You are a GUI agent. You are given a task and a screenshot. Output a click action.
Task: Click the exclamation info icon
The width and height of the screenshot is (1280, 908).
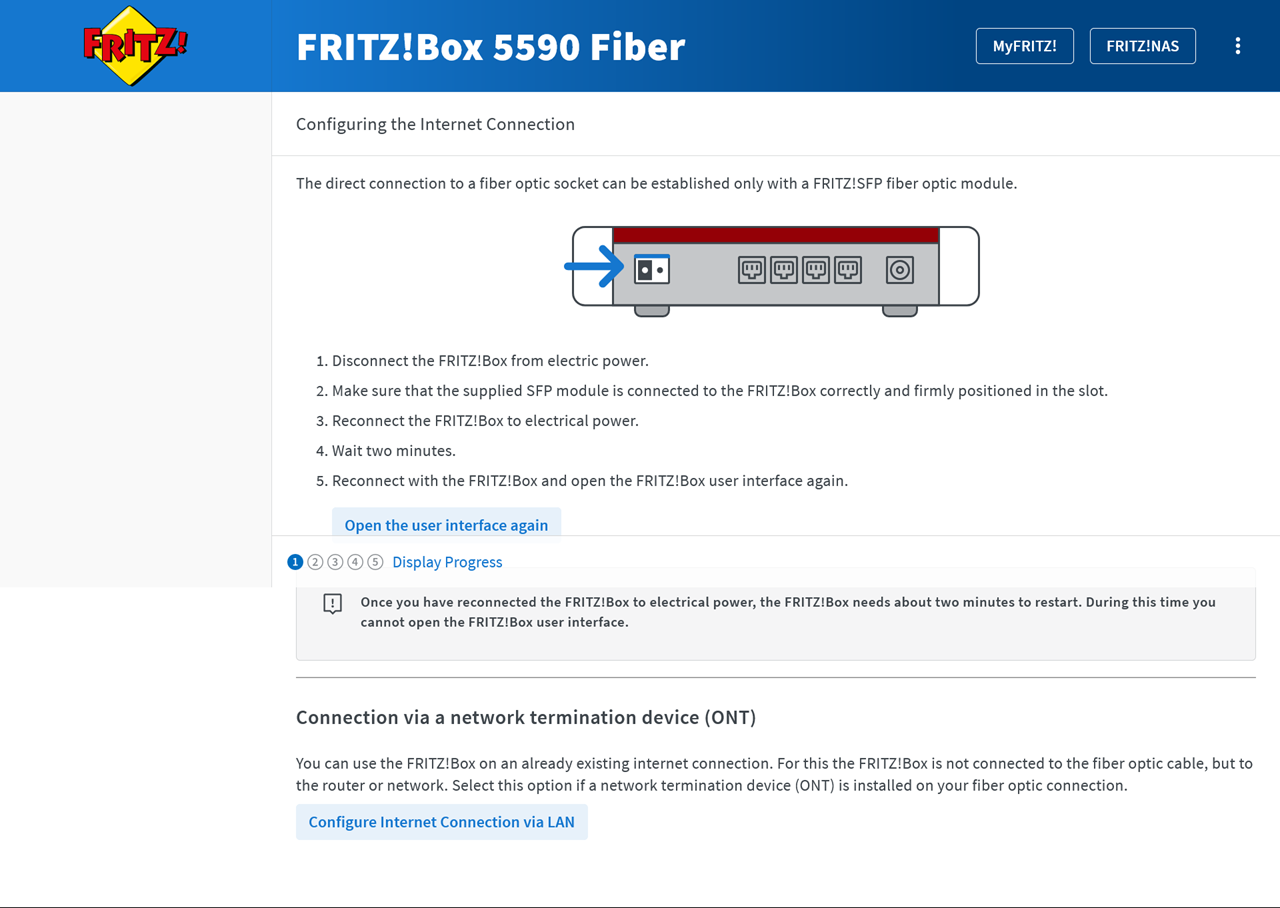(x=333, y=603)
